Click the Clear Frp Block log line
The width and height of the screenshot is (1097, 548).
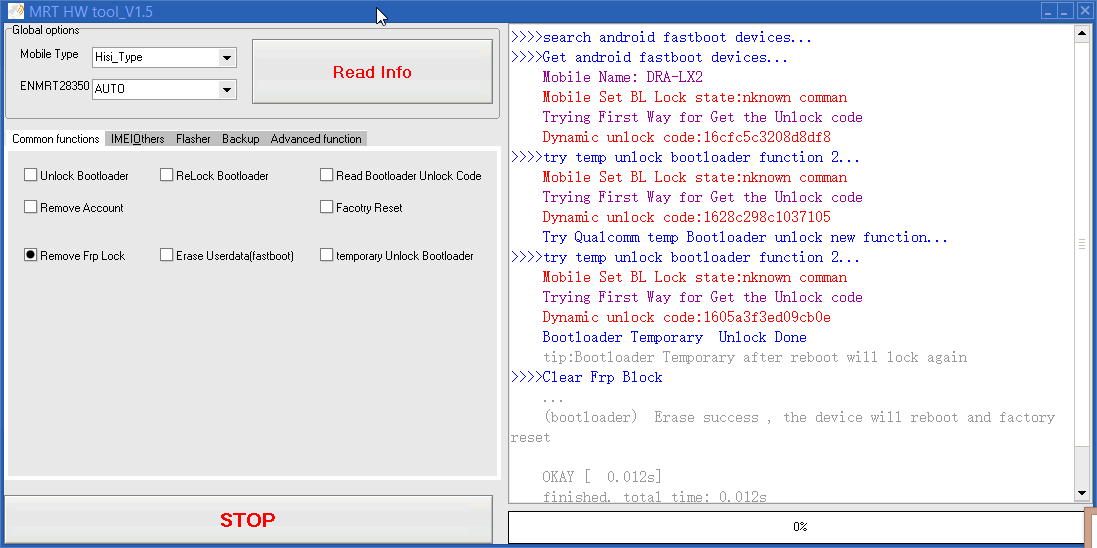point(586,377)
